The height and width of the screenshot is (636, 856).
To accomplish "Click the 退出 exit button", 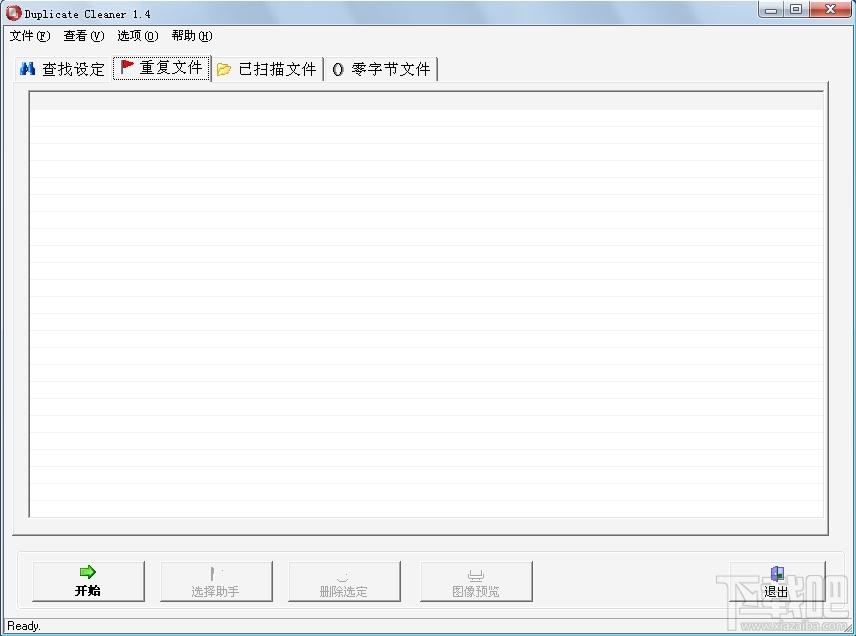I will pos(777,581).
